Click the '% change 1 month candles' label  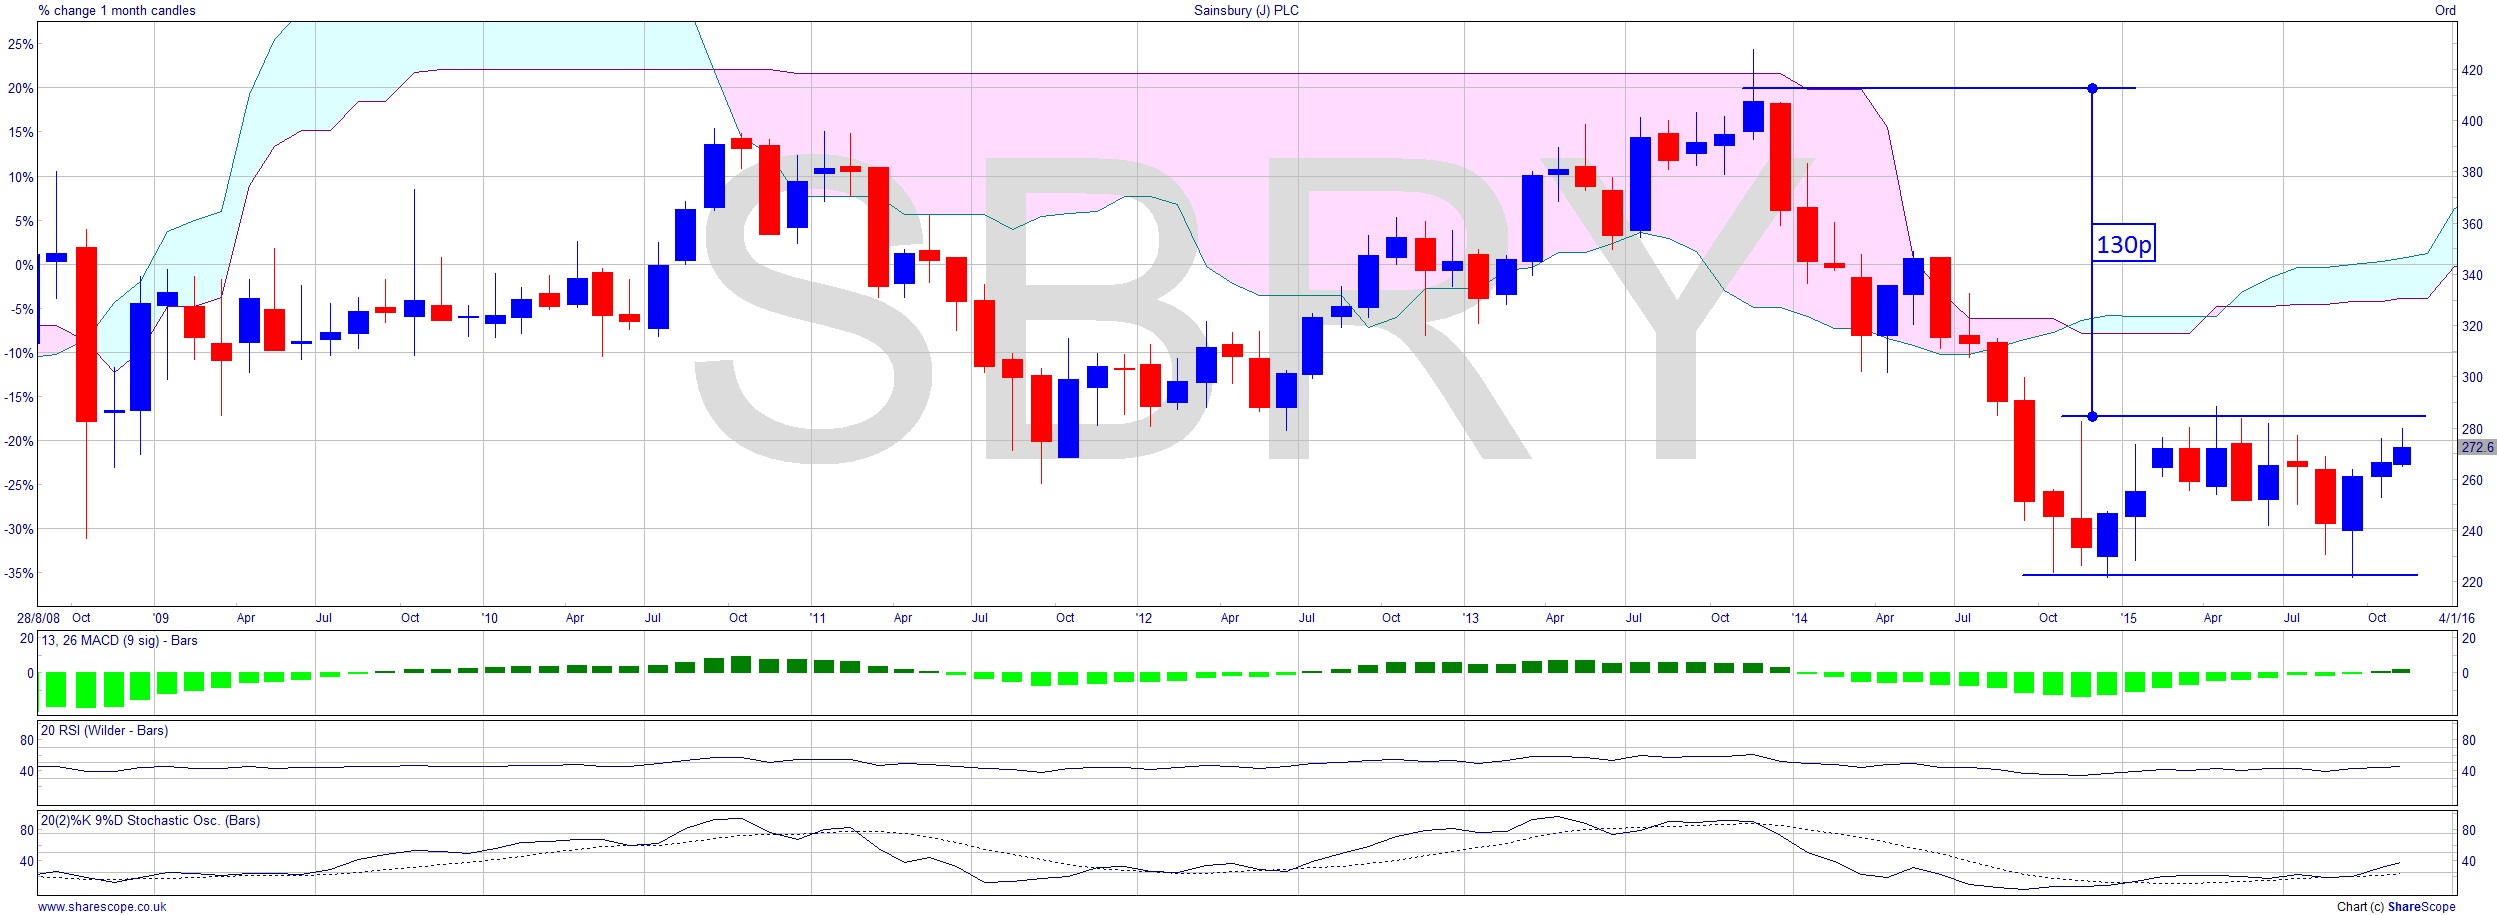(x=117, y=10)
